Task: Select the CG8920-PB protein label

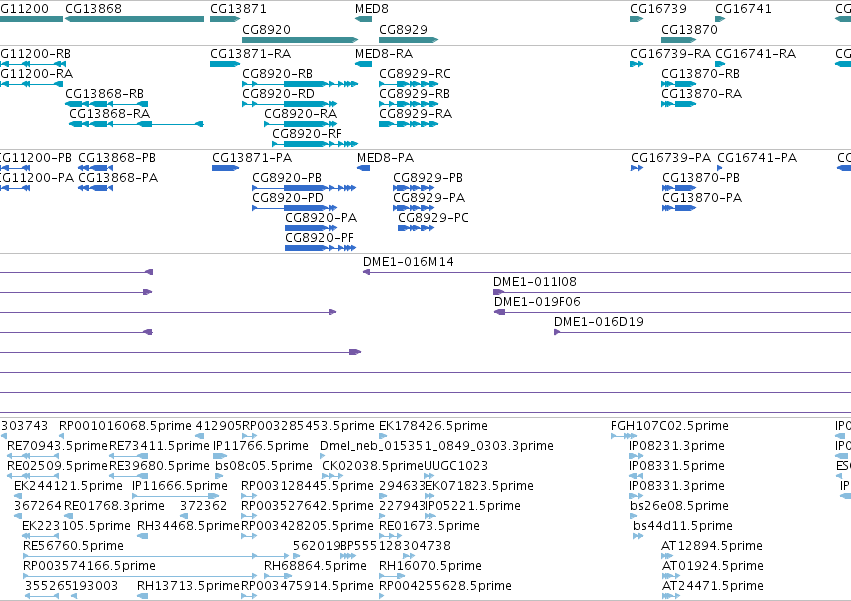Action: (x=287, y=178)
